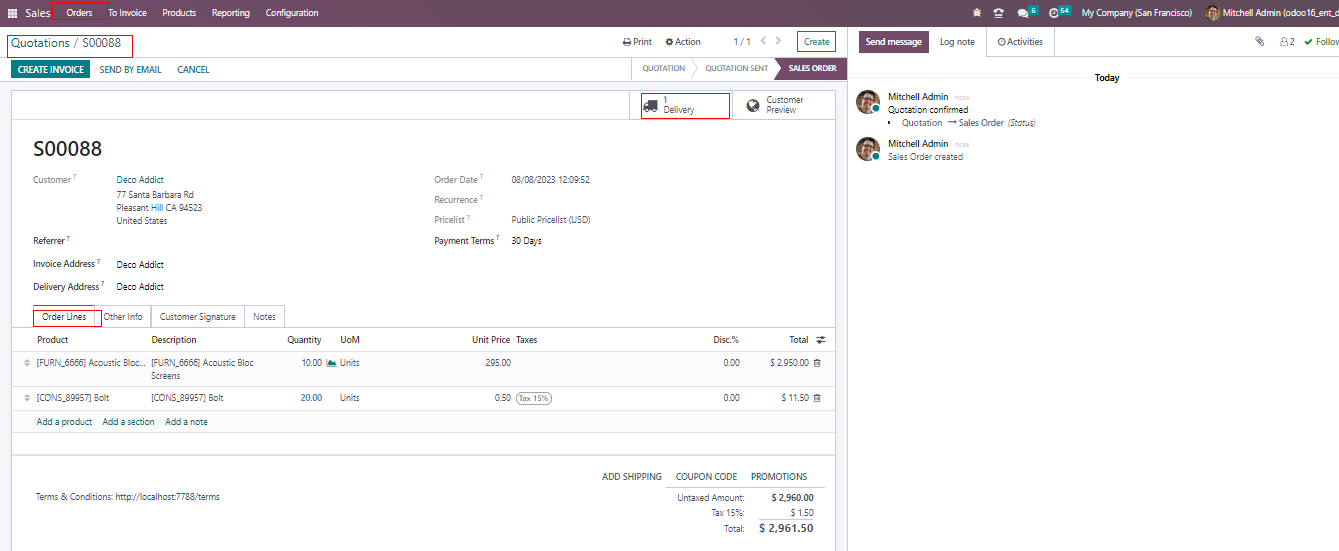This screenshot has height=551, width=1339.
Task: Switch to the Other Info tab
Action: [x=123, y=317]
